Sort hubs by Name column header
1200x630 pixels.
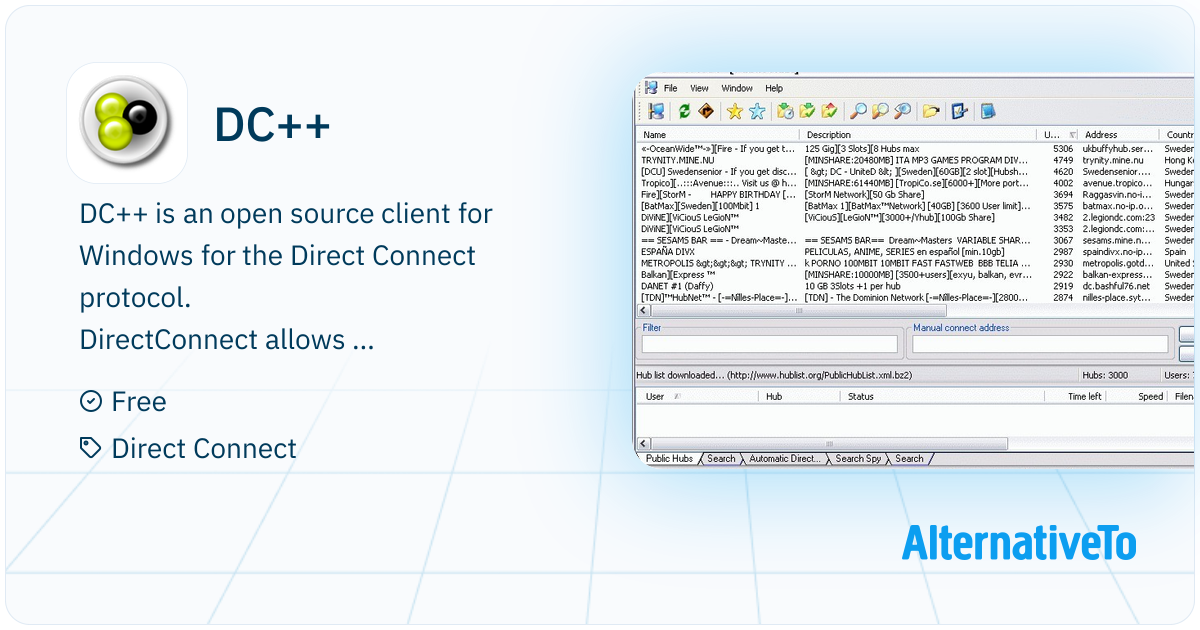coord(718,134)
